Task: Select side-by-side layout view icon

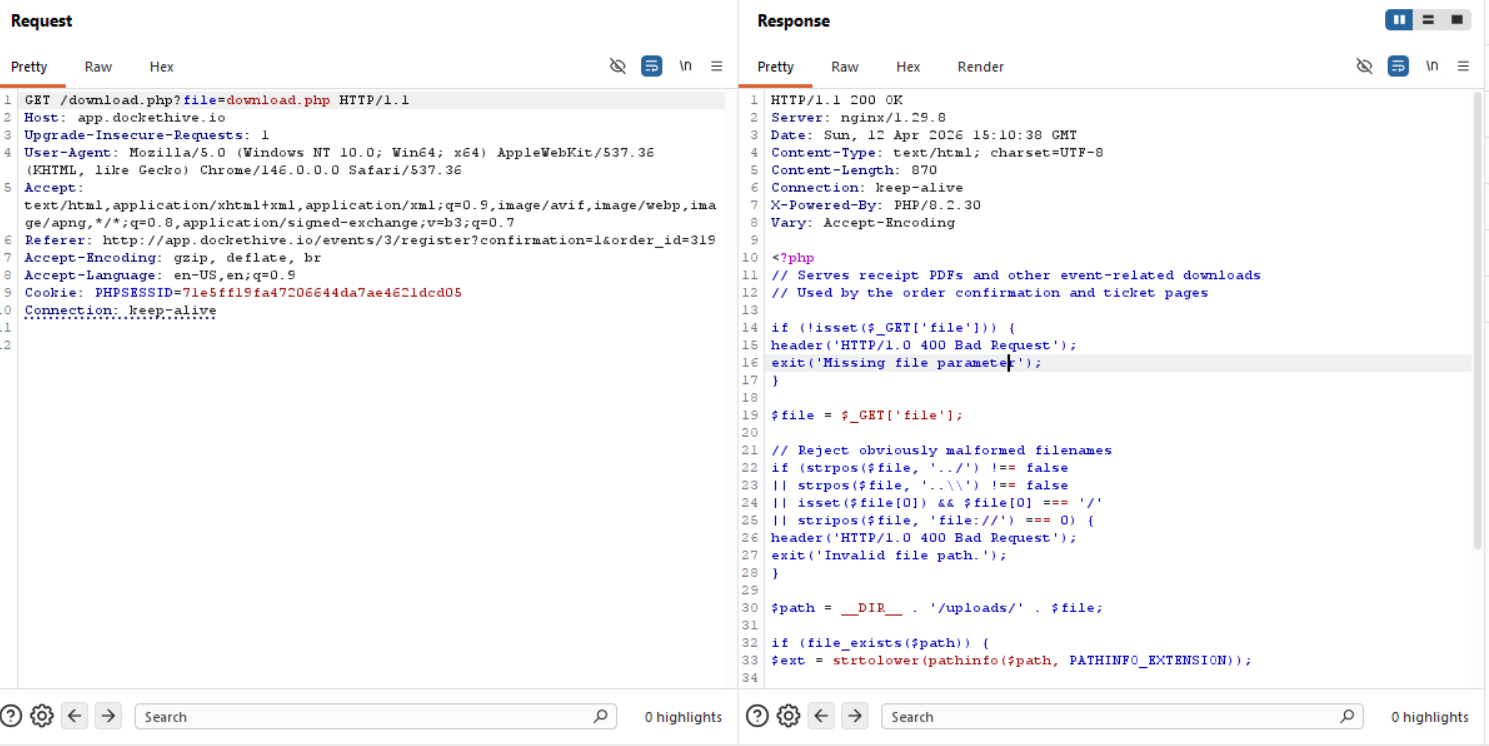Action: [1398, 20]
